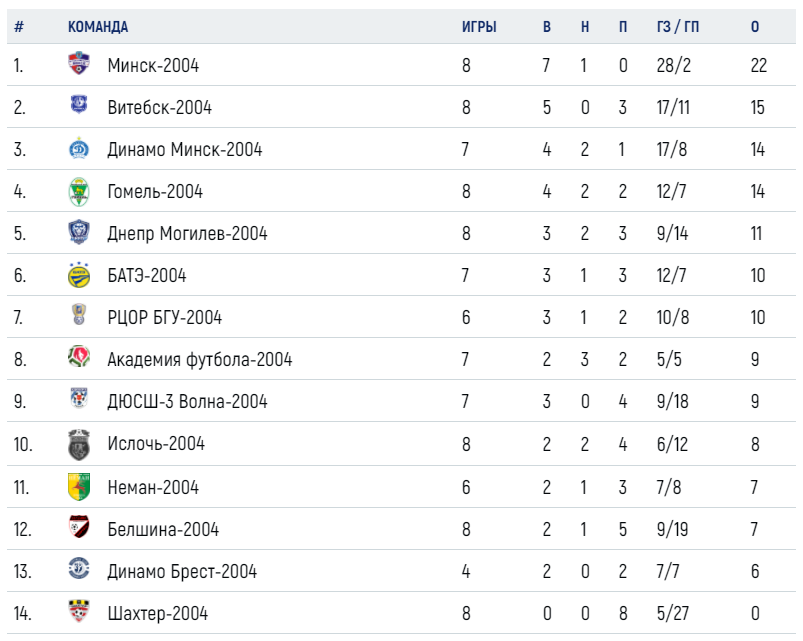Image resolution: width=803 pixels, height=641 pixels.
Task: Click the Ислочь-2004 gray crest
Action: [x=79, y=444]
